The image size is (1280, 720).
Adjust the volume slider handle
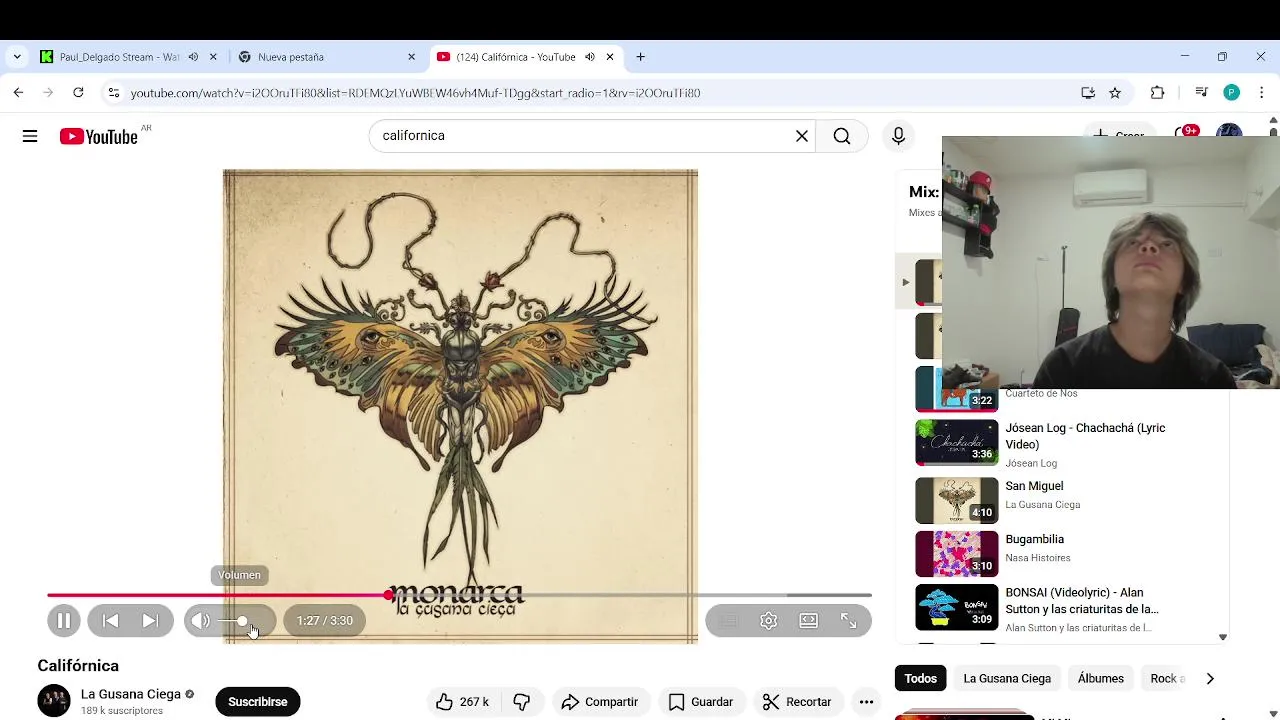click(x=242, y=621)
